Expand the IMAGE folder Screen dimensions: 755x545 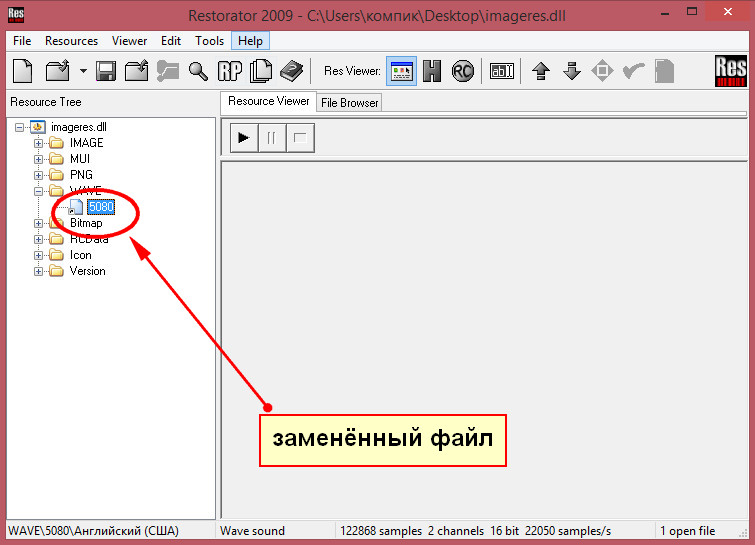[39, 143]
